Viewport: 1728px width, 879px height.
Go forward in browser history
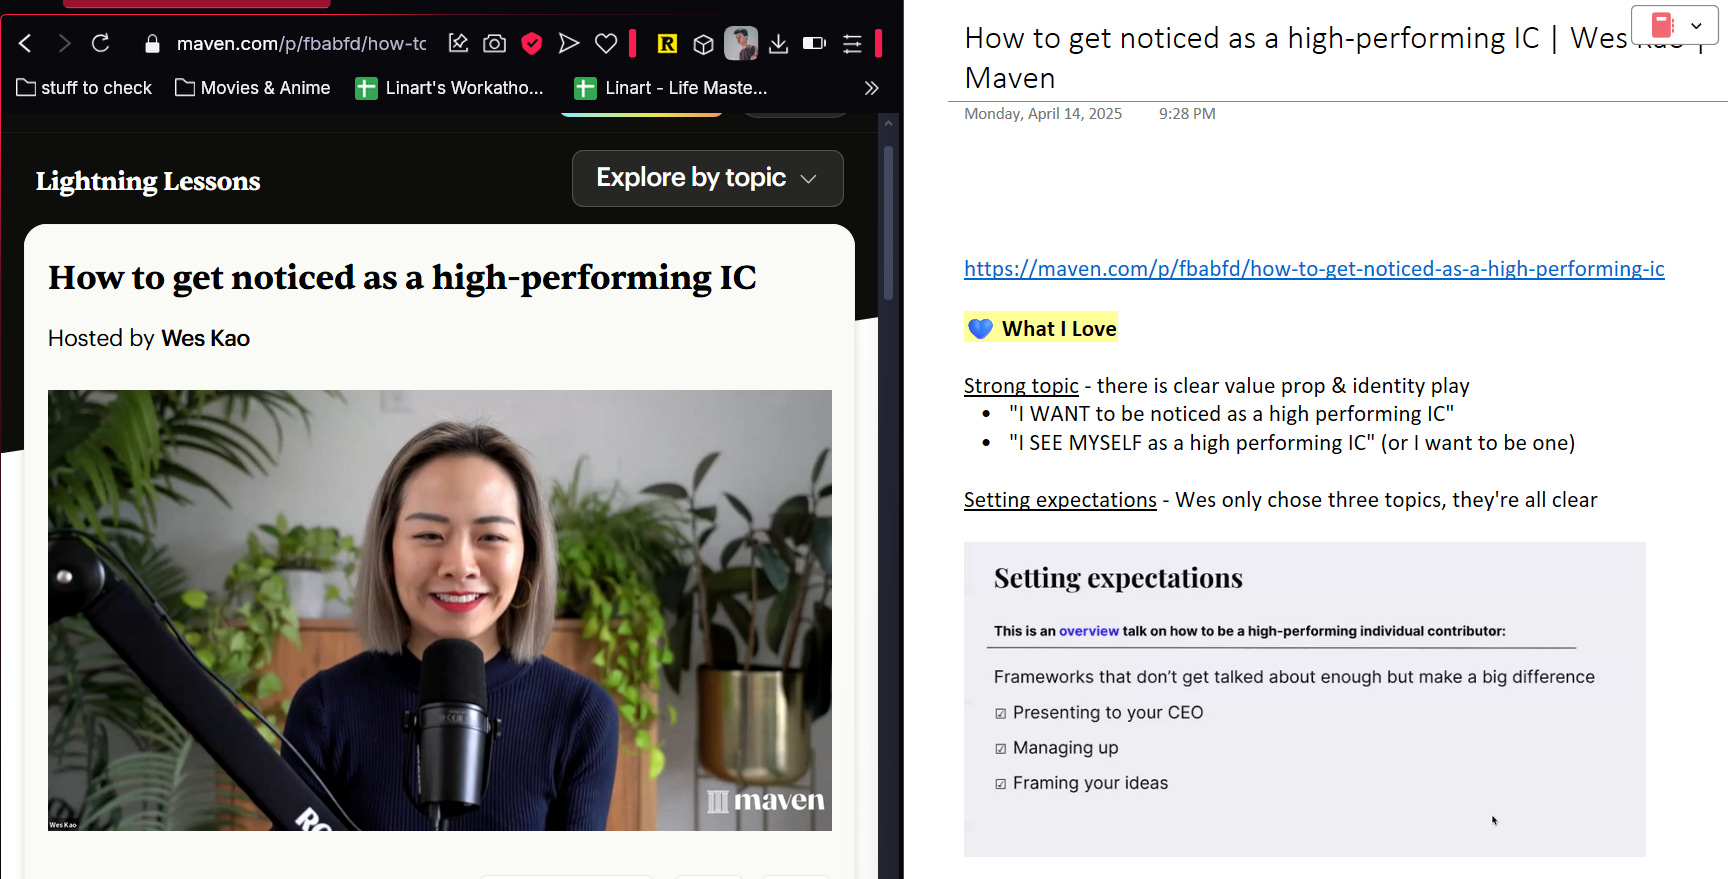pos(64,43)
